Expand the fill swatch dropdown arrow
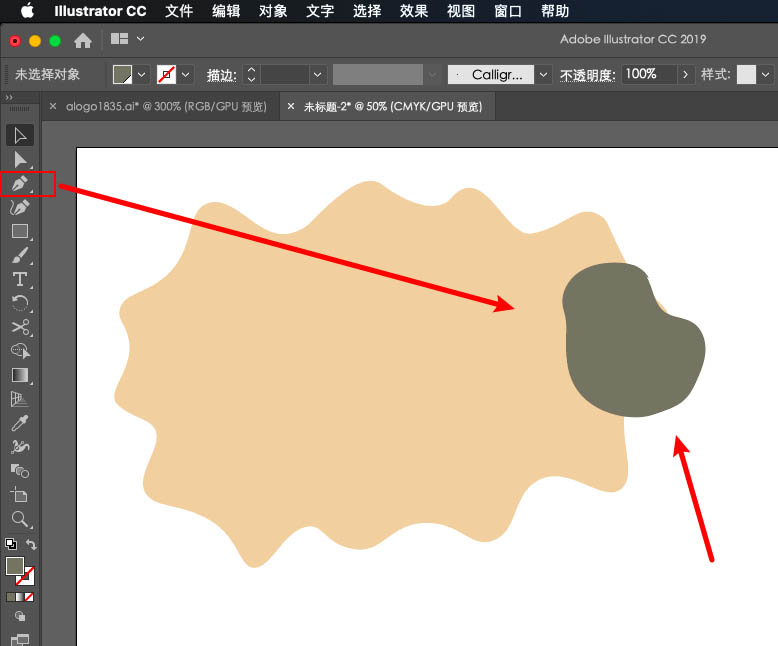 tap(141, 75)
